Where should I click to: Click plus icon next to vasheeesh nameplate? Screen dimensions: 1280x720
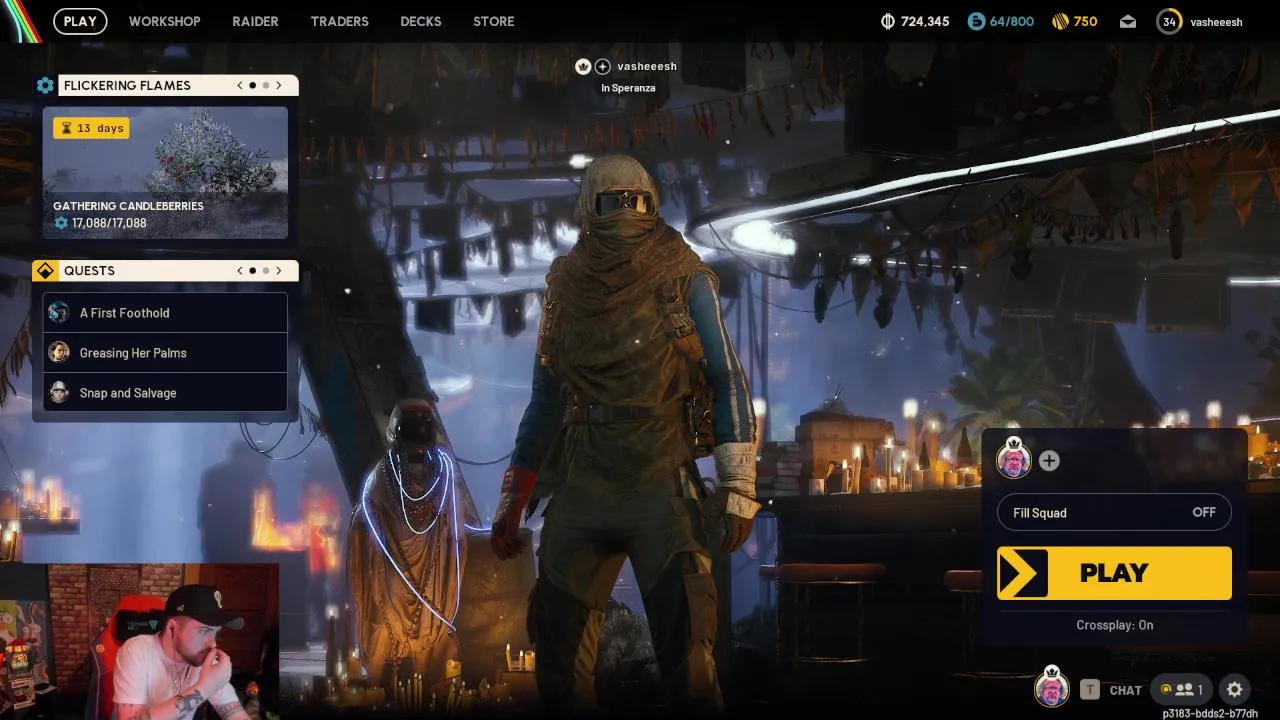(602, 66)
